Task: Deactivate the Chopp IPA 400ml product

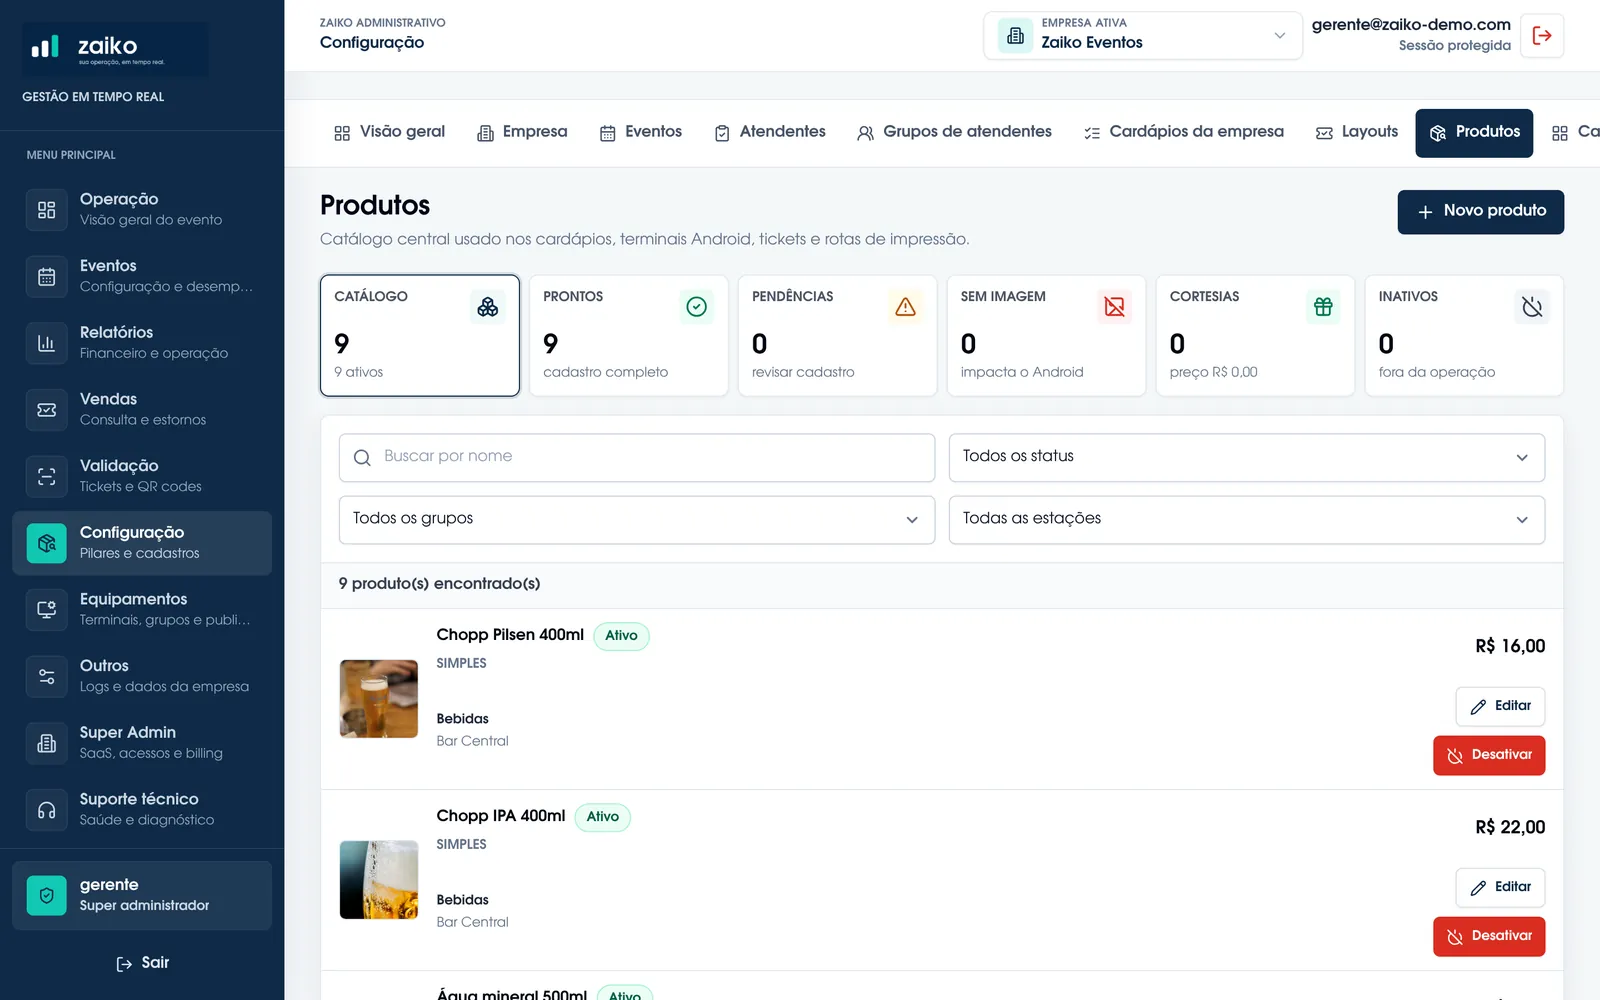Action: (1489, 936)
